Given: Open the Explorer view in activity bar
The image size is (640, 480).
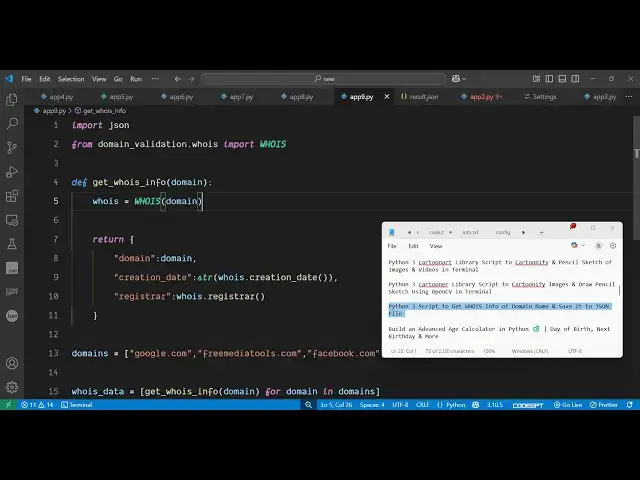Looking at the screenshot, I should [x=12, y=99].
